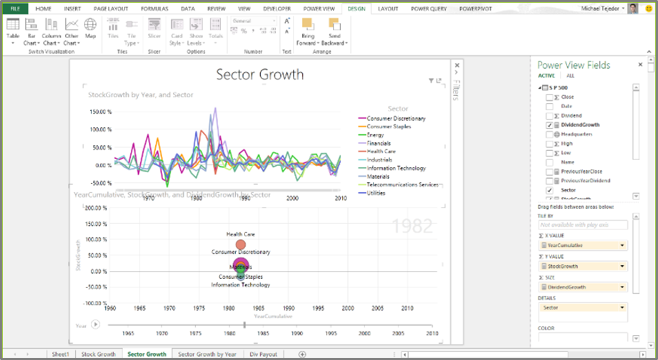
Task: Open the Bar Chart visualization menu
Action: [31, 31]
